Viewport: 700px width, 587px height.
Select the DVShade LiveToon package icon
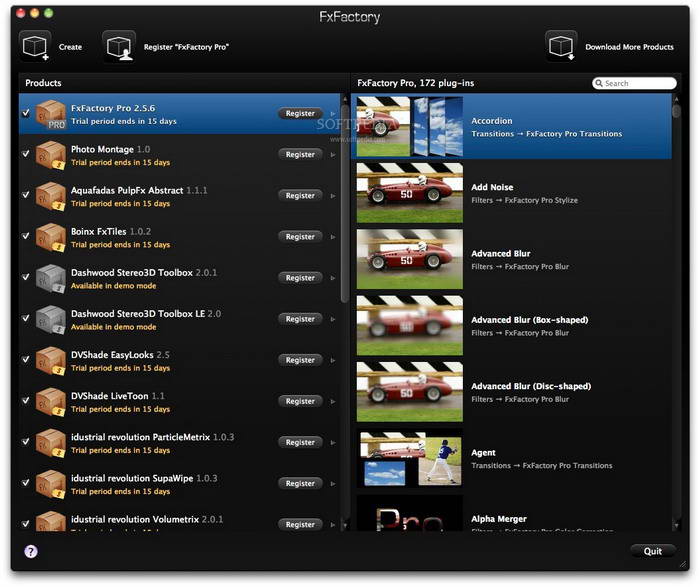[50, 402]
